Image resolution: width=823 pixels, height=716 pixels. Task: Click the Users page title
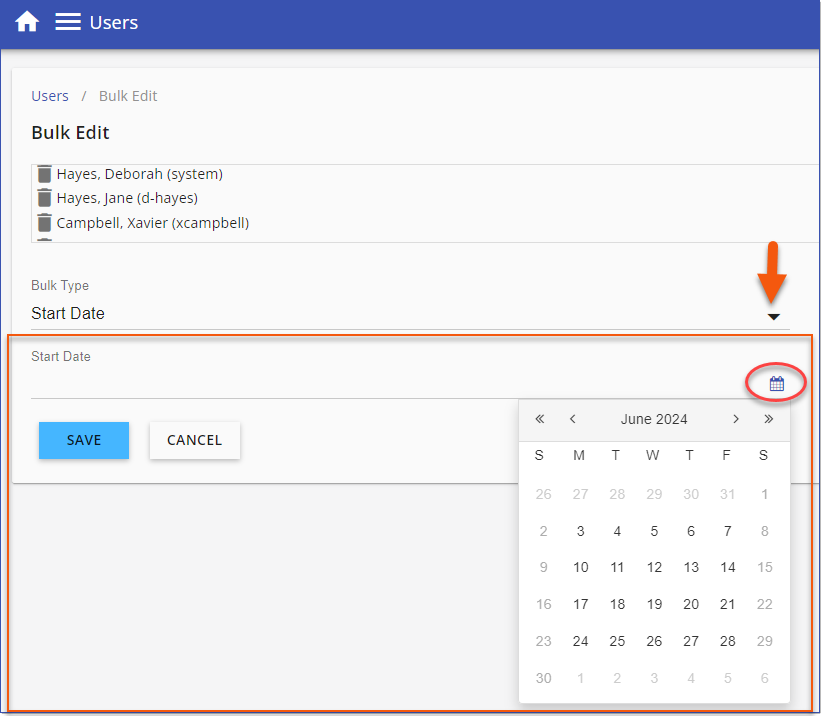[x=114, y=22]
